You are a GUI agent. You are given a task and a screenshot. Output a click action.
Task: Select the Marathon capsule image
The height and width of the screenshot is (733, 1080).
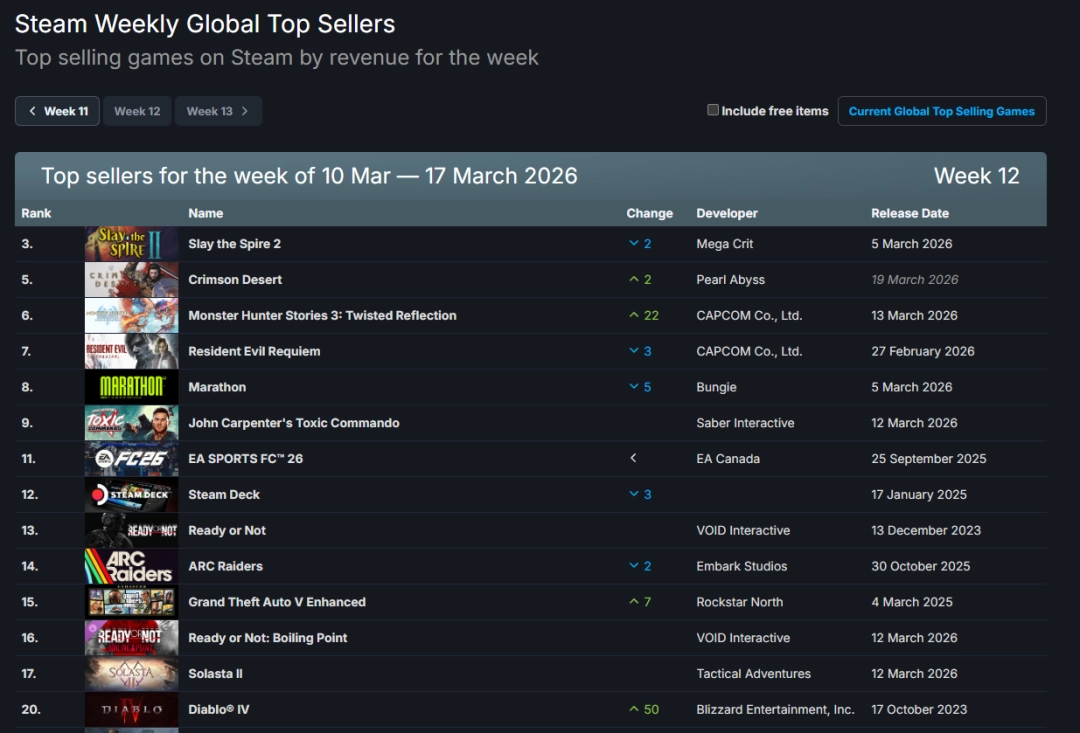[131, 387]
